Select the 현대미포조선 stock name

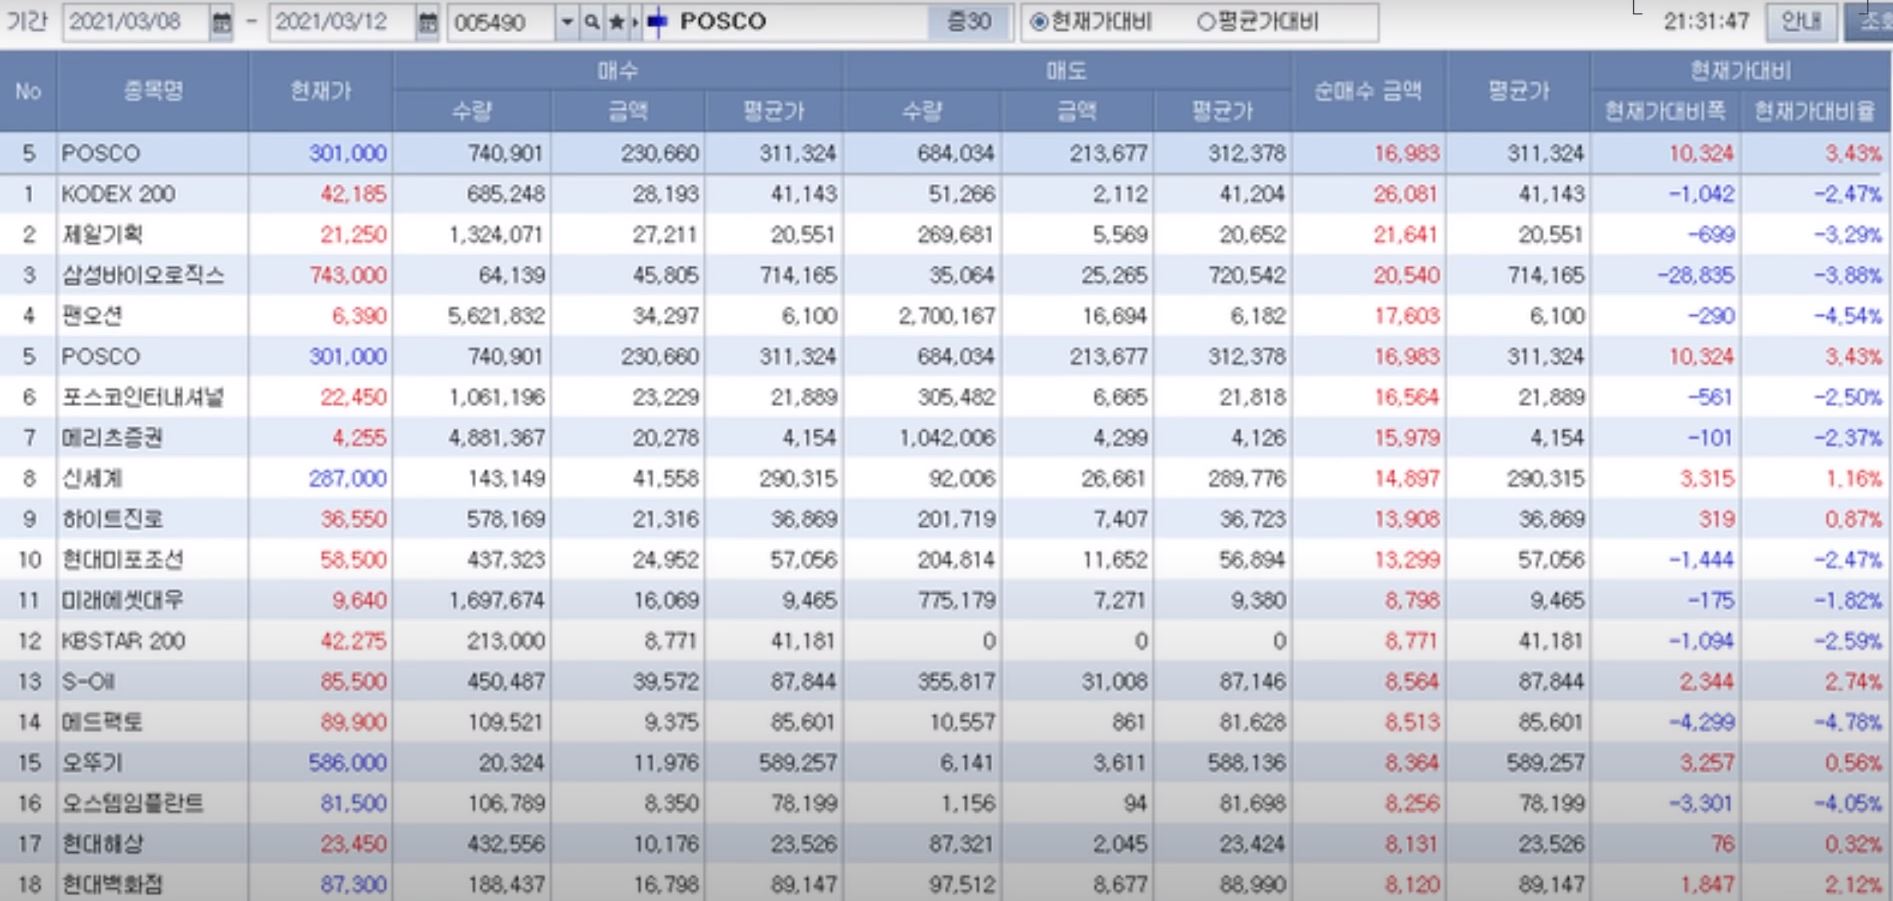point(123,560)
